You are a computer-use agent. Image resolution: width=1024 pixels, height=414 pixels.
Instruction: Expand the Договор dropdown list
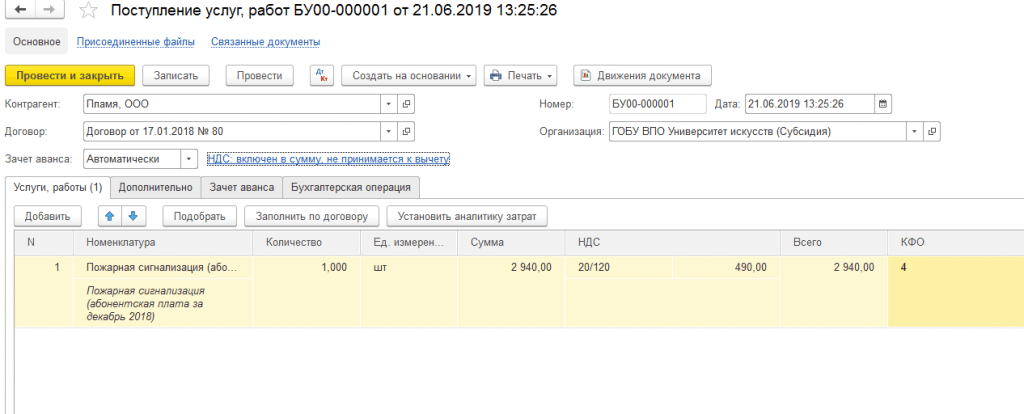(x=389, y=131)
